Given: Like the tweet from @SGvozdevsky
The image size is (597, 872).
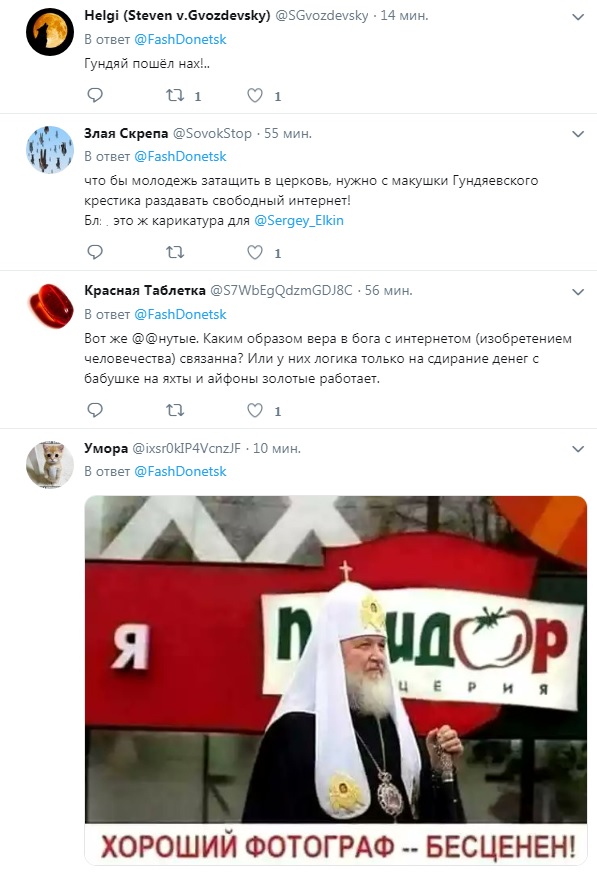Looking at the screenshot, I should click(x=255, y=96).
